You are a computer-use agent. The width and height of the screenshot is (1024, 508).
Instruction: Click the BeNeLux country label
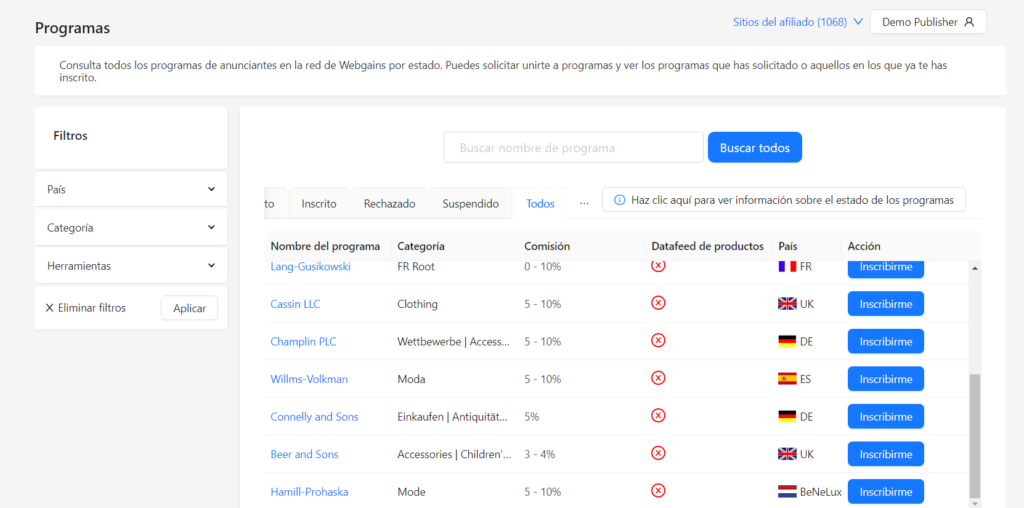tap(820, 492)
